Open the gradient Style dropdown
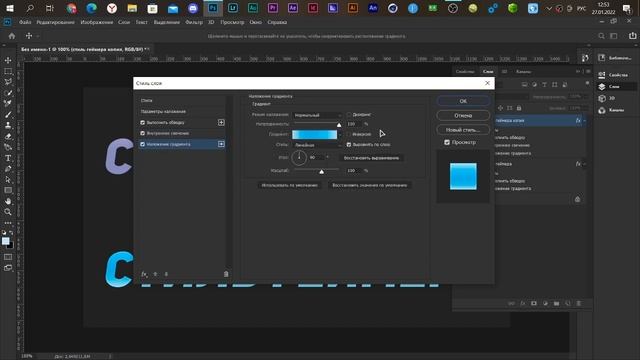 [x=317, y=145]
